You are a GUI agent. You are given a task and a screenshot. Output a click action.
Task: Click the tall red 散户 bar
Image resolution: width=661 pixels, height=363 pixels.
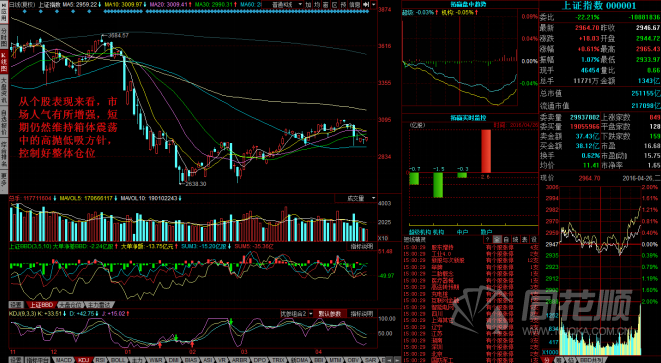pyautogui.click(x=486, y=151)
